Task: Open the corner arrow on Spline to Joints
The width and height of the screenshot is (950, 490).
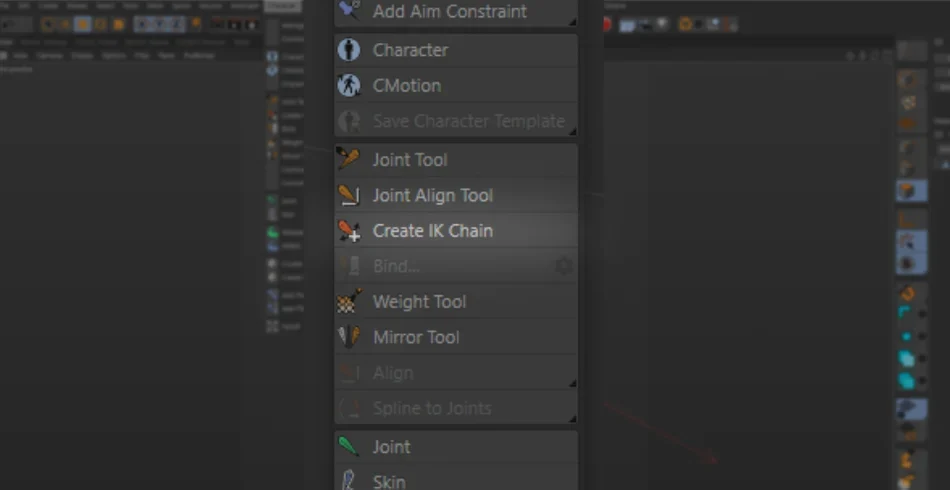Action: (573, 419)
